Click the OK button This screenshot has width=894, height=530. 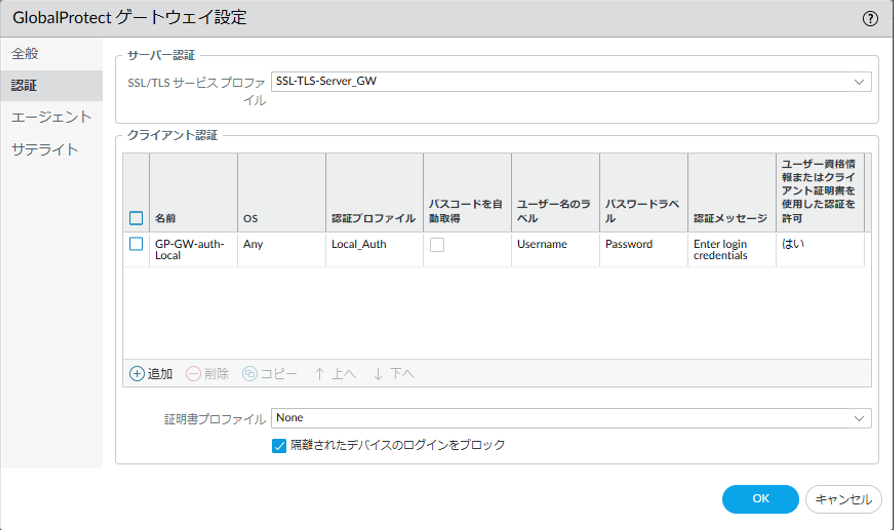(x=760, y=499)
